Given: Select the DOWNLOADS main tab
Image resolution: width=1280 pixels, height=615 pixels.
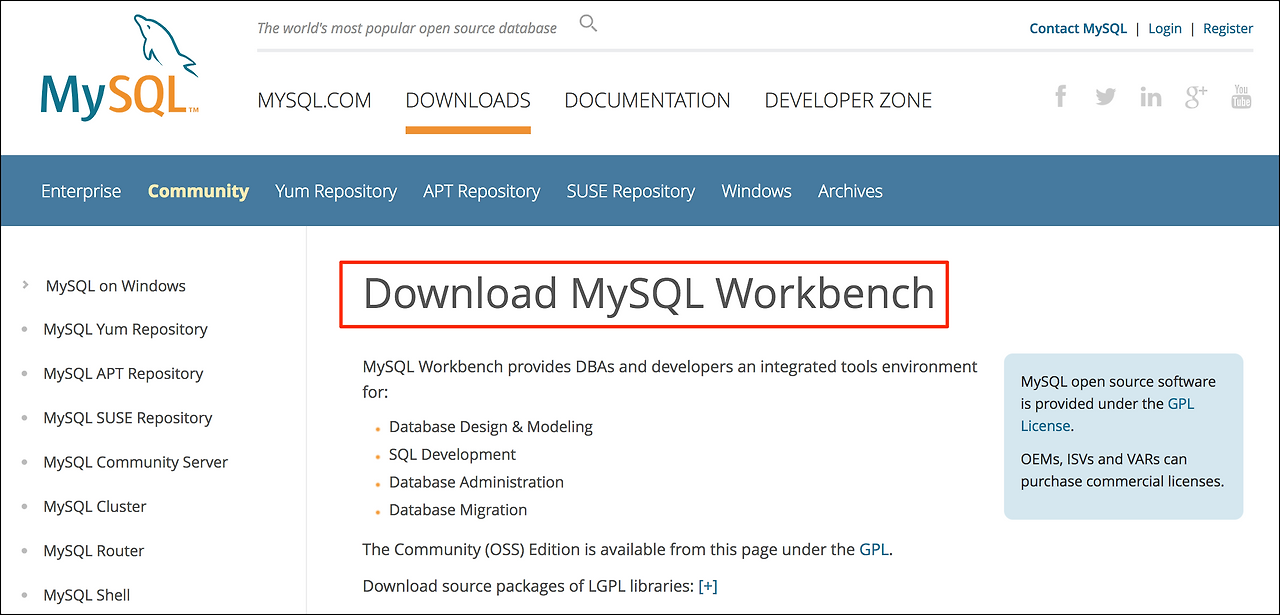Looking at the screenshot, I should click(x=468, y=100).
